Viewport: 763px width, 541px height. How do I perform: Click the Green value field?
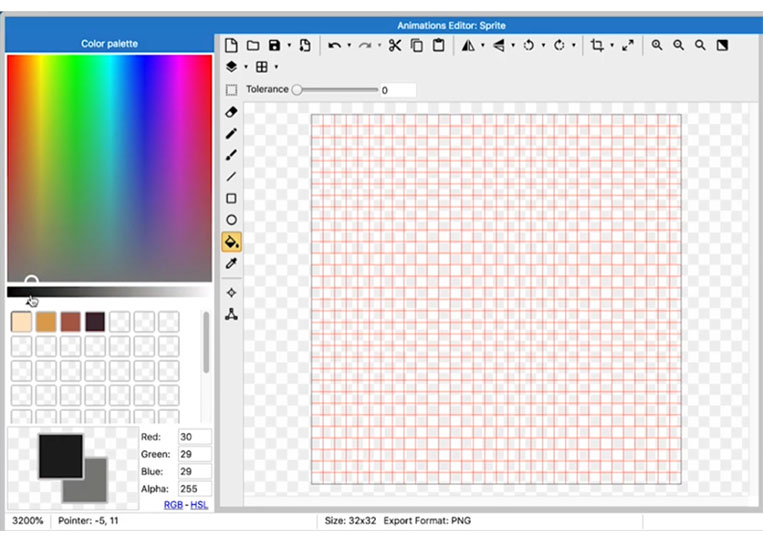[195, 454]
